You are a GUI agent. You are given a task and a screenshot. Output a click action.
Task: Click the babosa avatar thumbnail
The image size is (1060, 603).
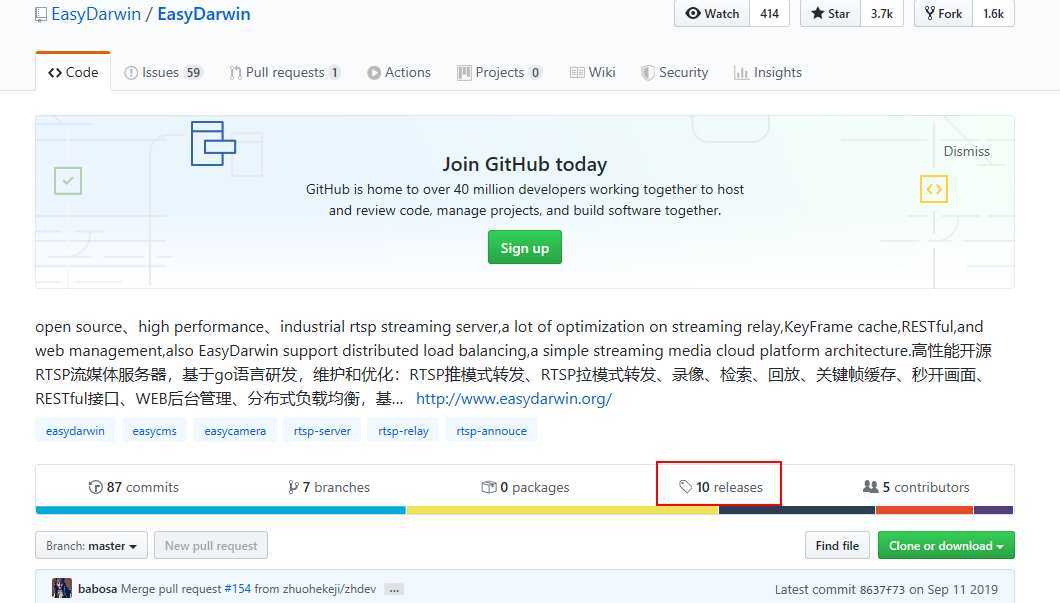click(x=62, y=589)
